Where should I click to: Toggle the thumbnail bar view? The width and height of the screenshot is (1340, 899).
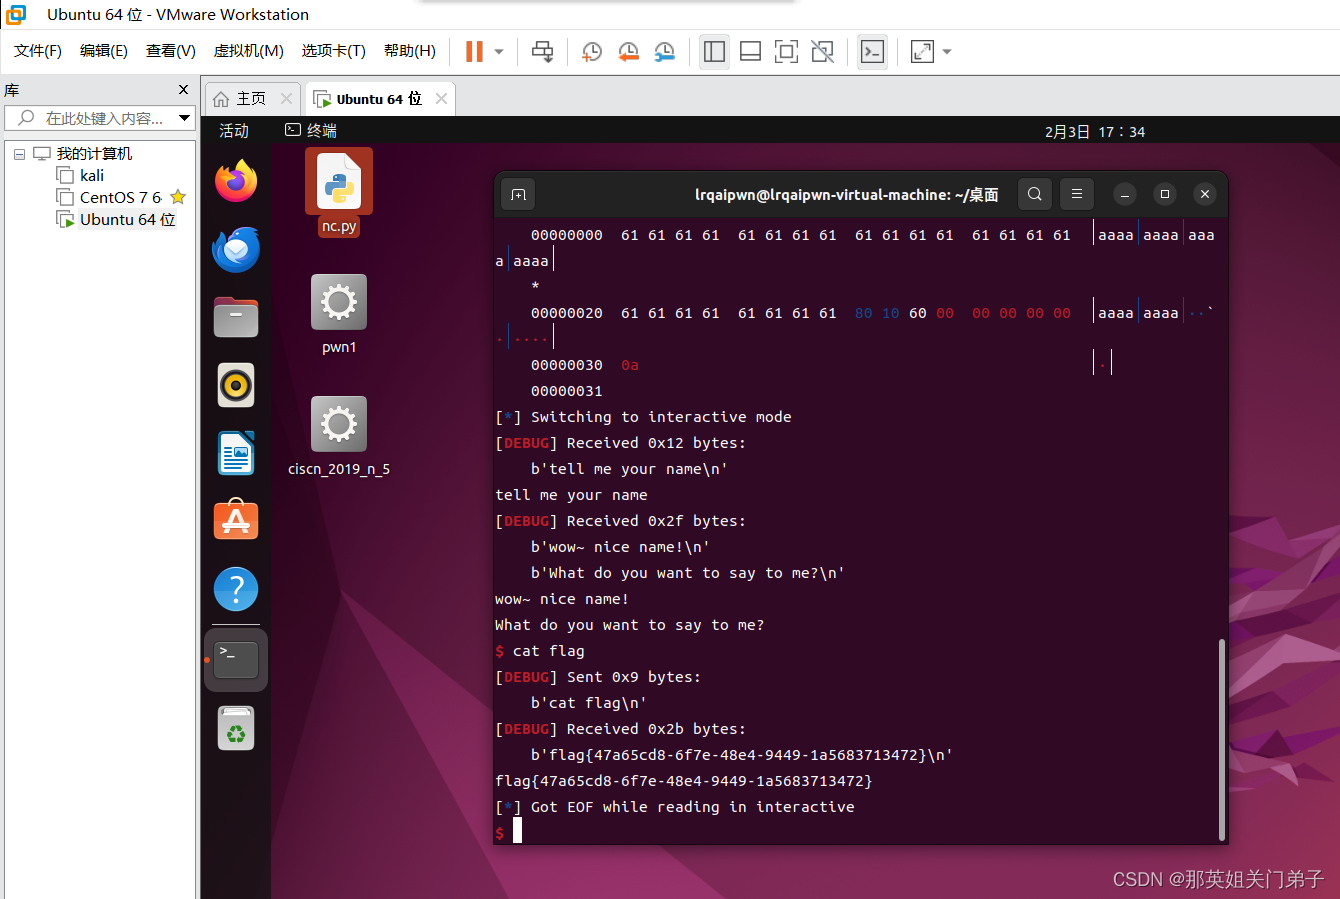point(750,51)
